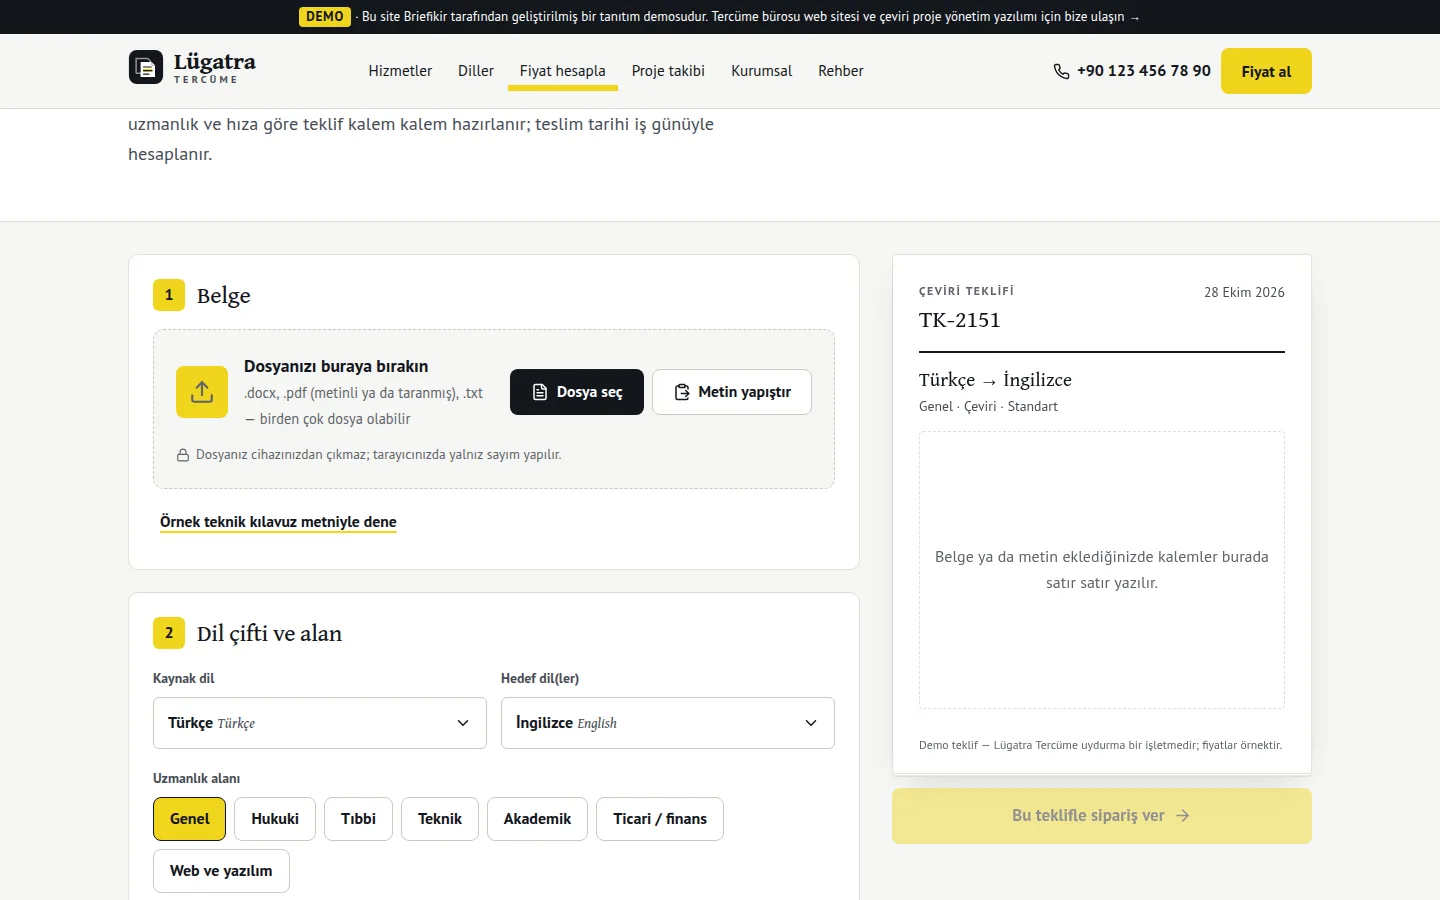Click the yellow DEMO badge
This screenshot has height=900, width=1440.
pos(325,17)
